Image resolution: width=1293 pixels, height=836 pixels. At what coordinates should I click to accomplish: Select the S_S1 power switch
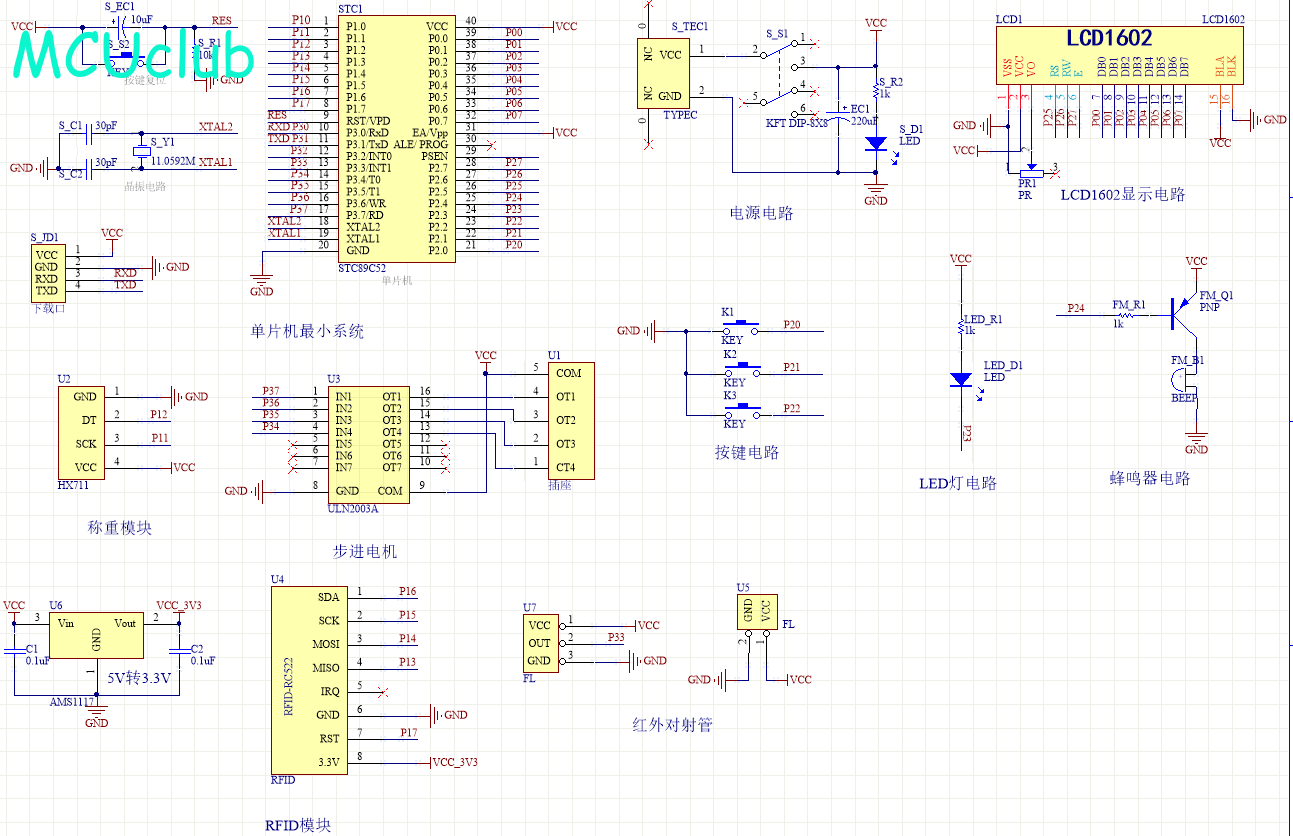click(x=781, y=72)
